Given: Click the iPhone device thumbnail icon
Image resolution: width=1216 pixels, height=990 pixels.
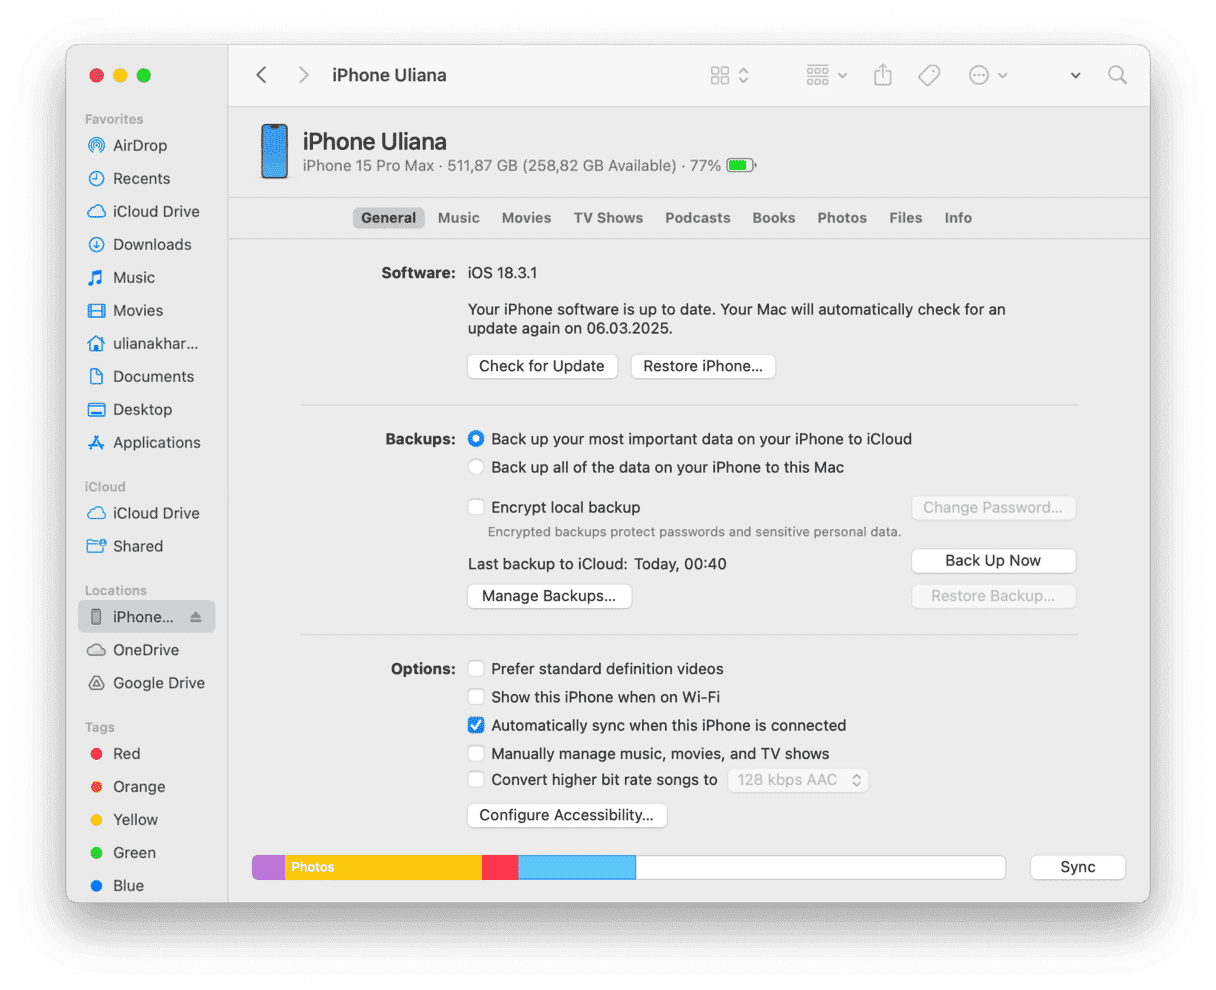Looking at the screenshot, I should [275, 151].
